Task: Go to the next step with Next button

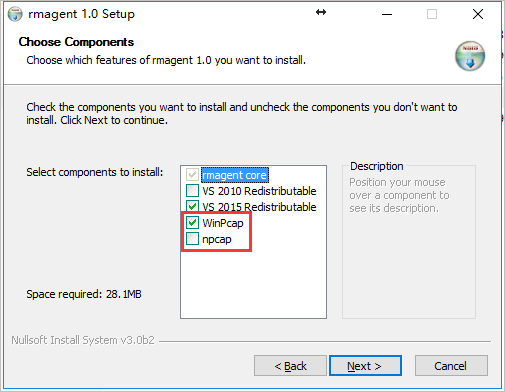Action: point(365,366)
